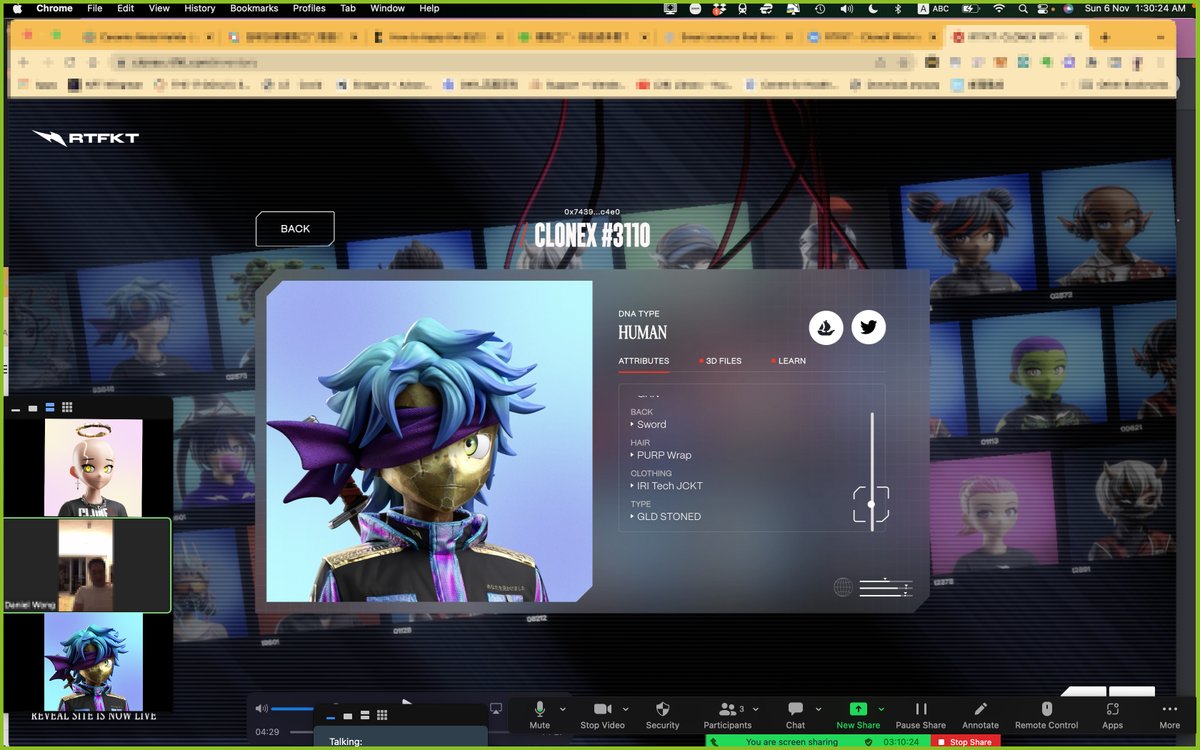The width and height of the screenshot is (1200, 750).
Task: Share CloneX #3110 via the Twitter icon
Action: [x=868, y=327]
